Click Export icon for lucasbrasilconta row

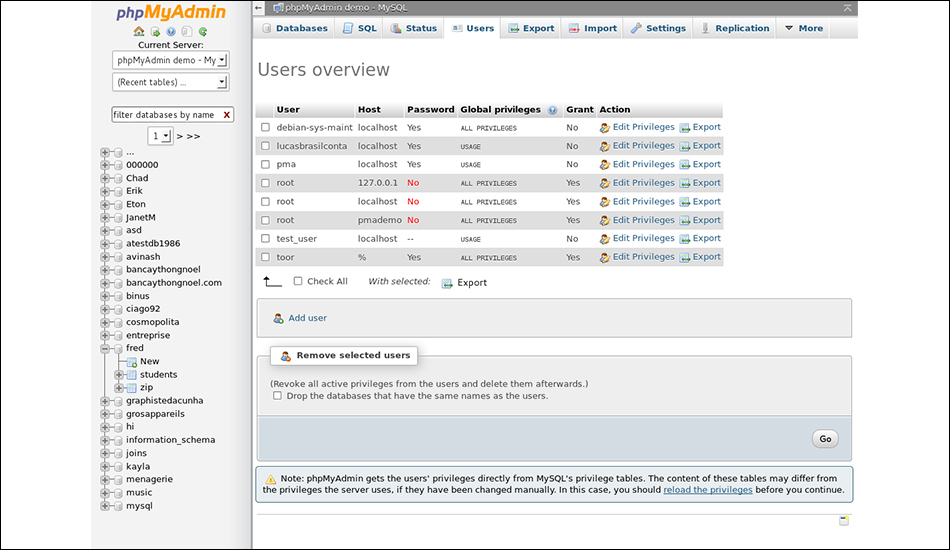tap(685, 146)
